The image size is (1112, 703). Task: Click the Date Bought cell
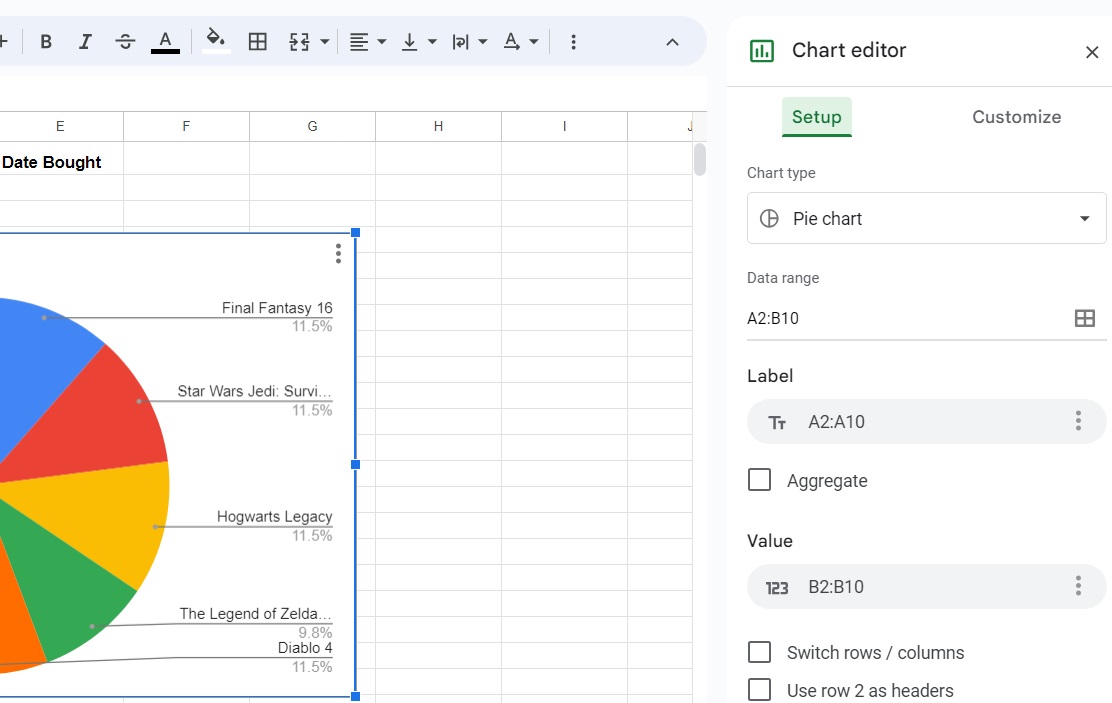[x=61, y=162]
